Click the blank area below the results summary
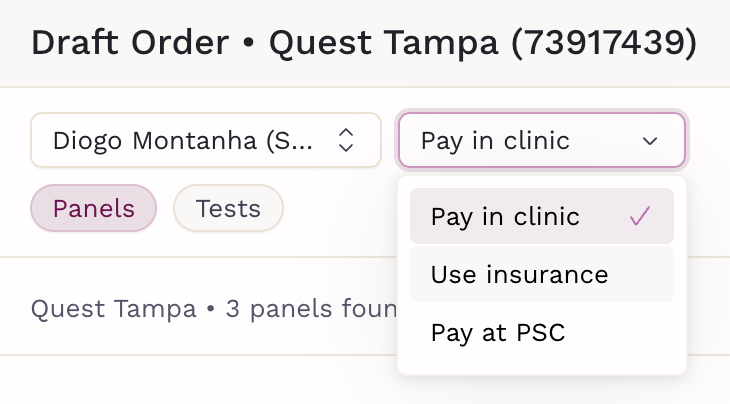The width and height of the screenshot is (730, 404). click(x=200, y=380)
